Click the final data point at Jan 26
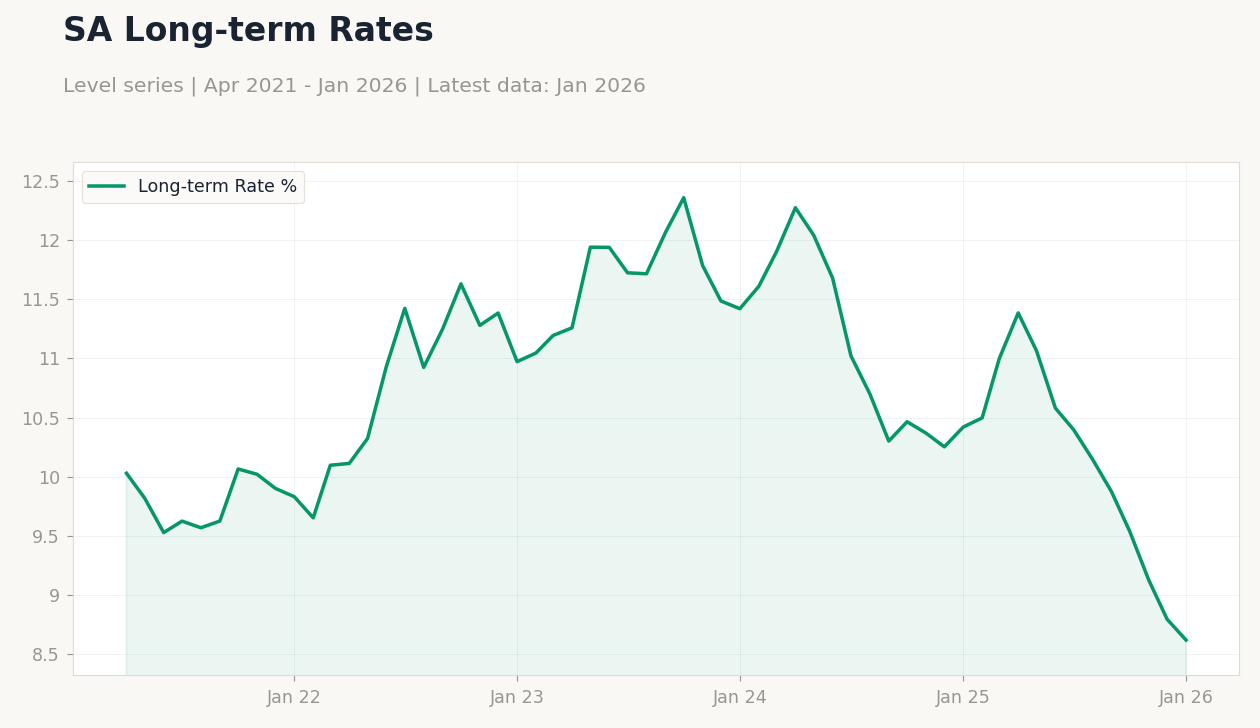Viewport: 1260px width, 728px height. pyautogui.click(x=1186, y=640)
